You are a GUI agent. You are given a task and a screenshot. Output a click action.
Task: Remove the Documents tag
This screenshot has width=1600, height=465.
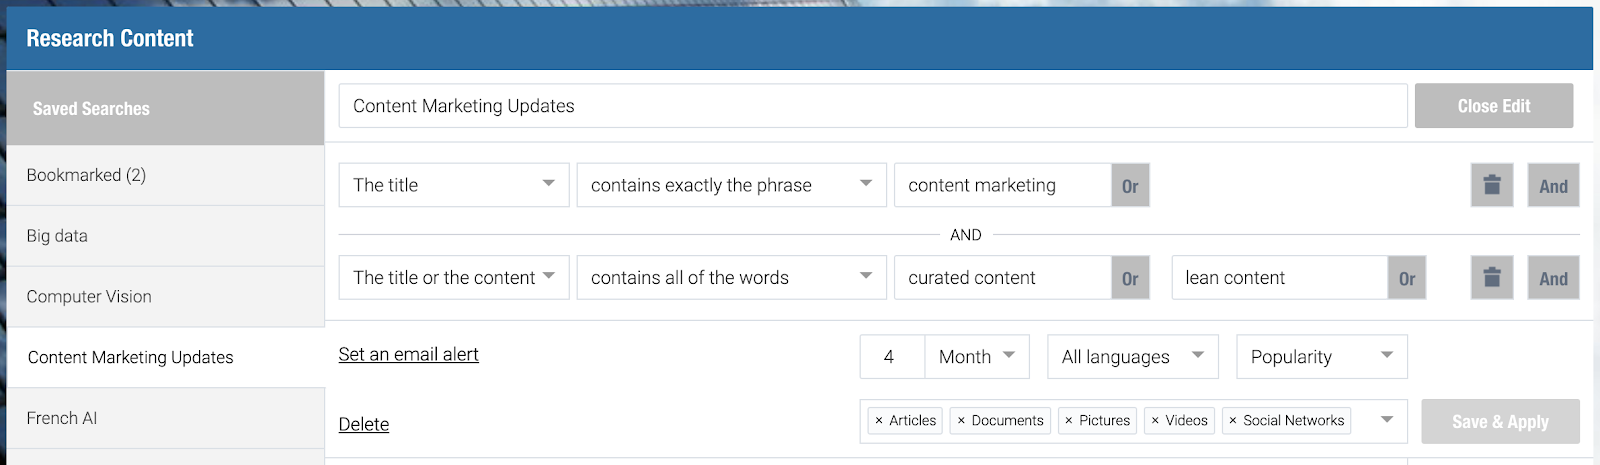961,421
